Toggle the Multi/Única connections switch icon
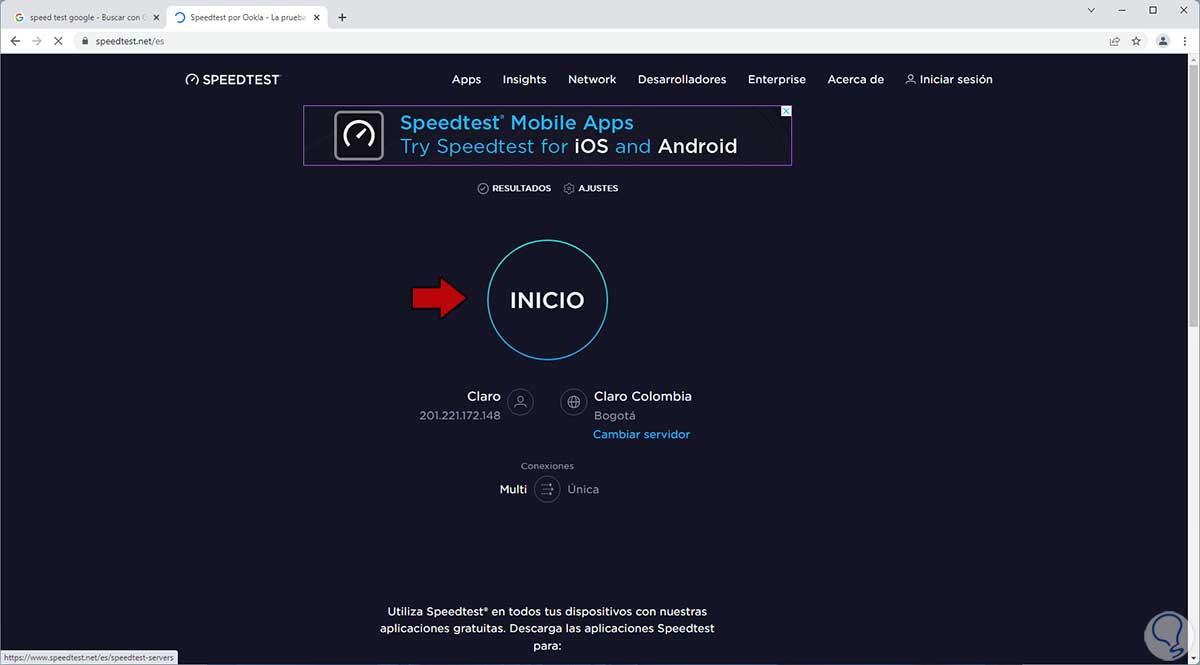Image resolution: width=1200 pixels, height=665 pixels. [547, 489]
